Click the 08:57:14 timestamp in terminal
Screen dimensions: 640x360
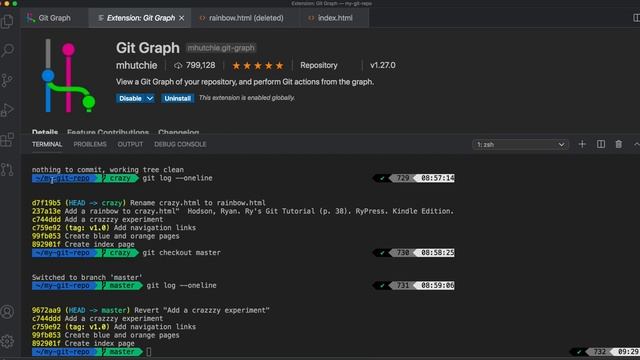tap(438, 178)
